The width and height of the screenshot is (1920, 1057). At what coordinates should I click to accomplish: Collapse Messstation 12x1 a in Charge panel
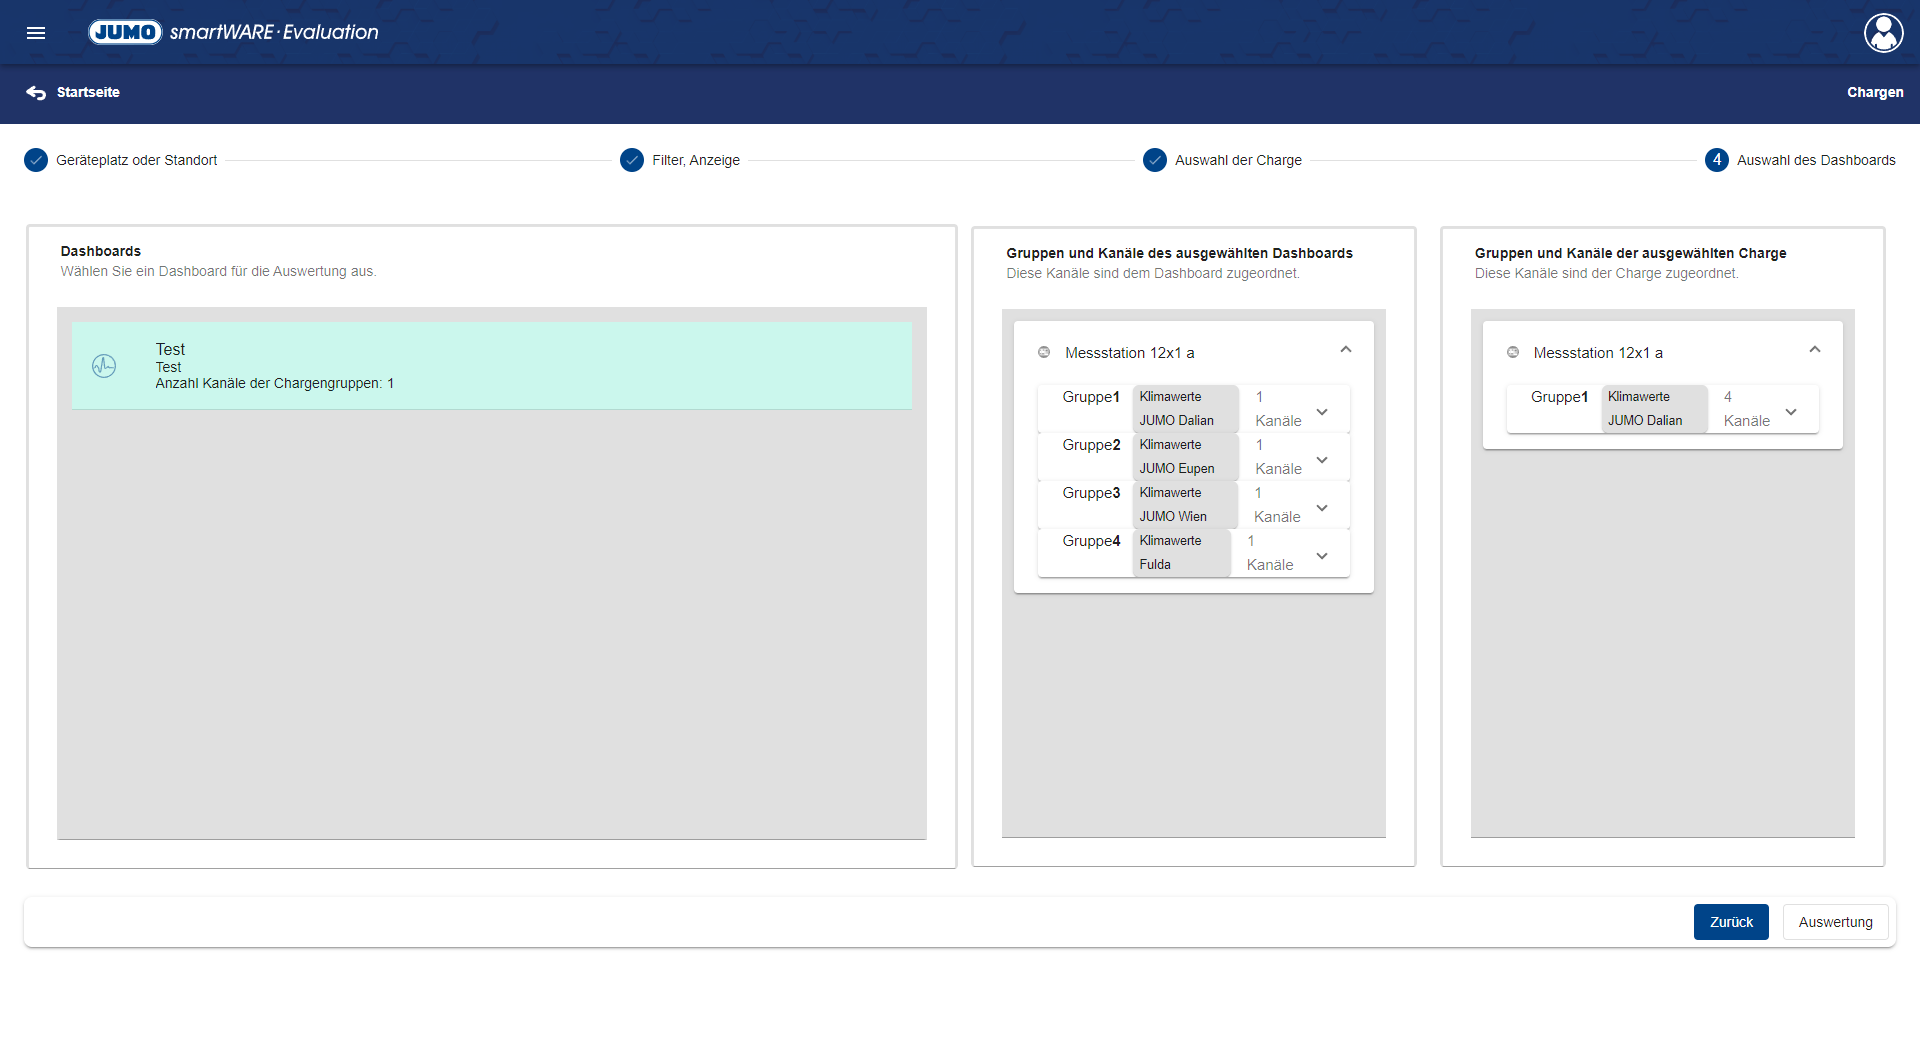point(1815,350)
